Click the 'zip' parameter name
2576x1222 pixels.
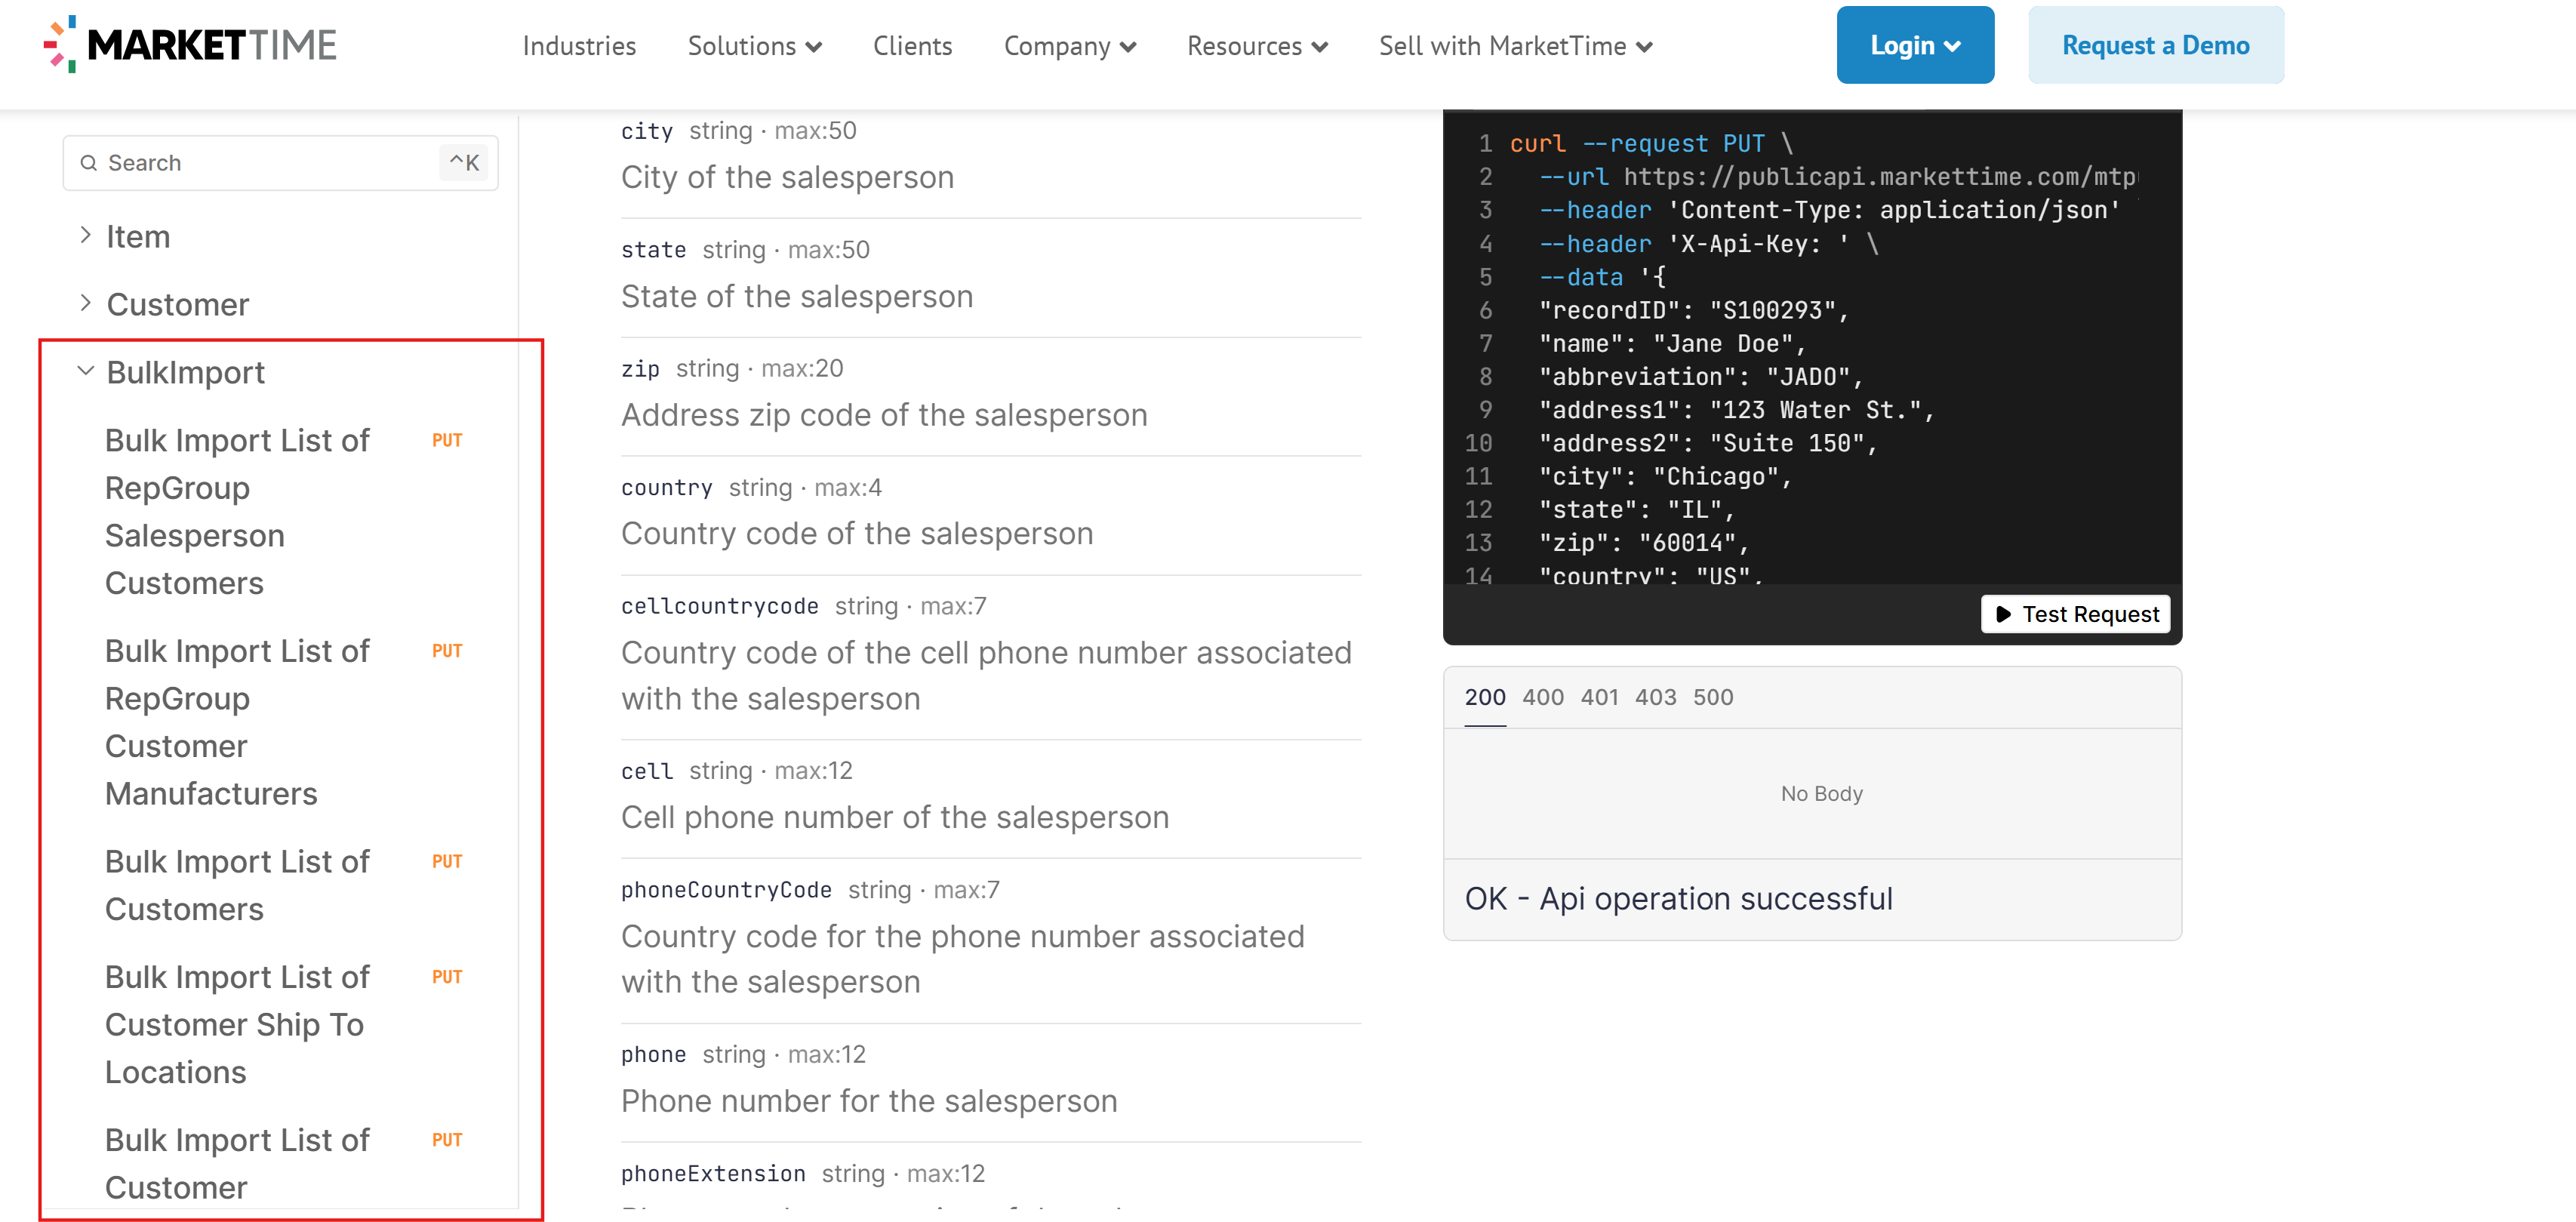(x=640, y=369)
